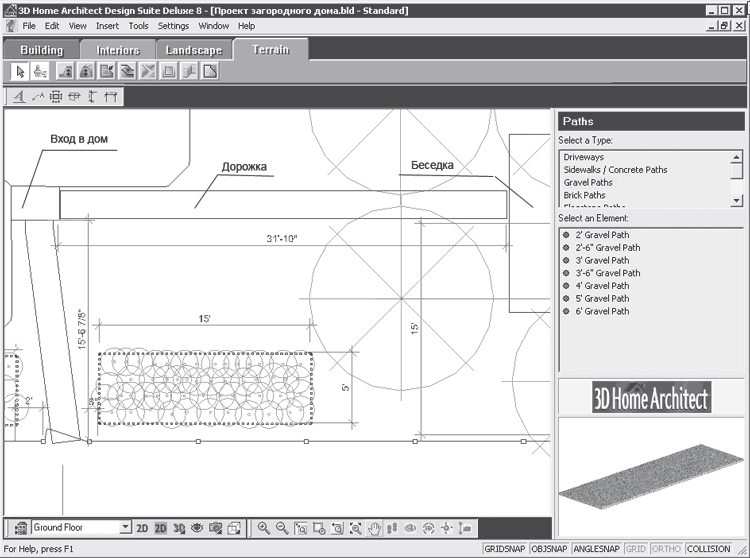The image size is (750, 558).
Task: Open the Building tab
Action: coord(42,50)
